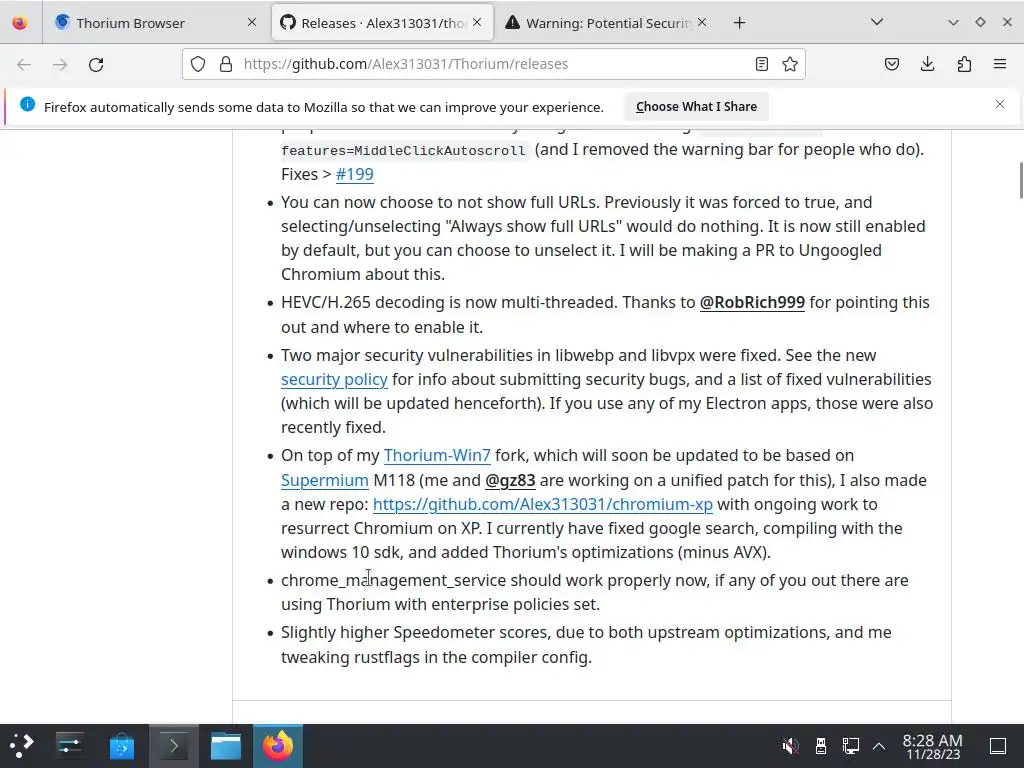The image size is (1024, 768).
Task: Open issue link #199
Action: pyautogui.click(x=355, y=174)
